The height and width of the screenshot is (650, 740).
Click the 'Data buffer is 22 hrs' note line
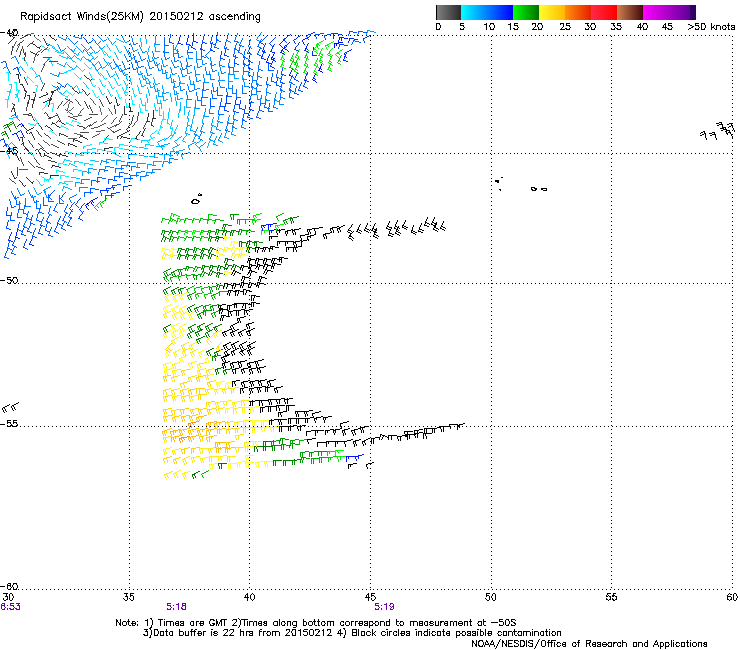352,633
